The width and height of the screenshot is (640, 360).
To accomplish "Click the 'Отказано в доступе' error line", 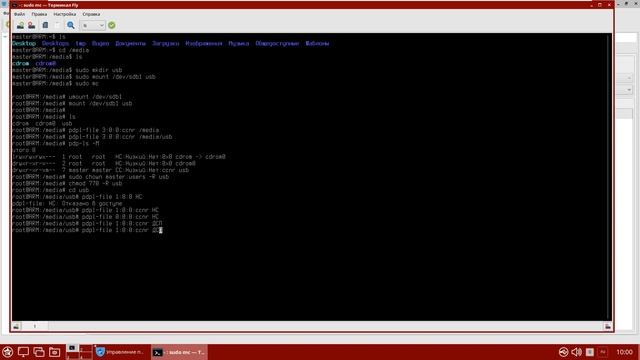I will 67,204.
